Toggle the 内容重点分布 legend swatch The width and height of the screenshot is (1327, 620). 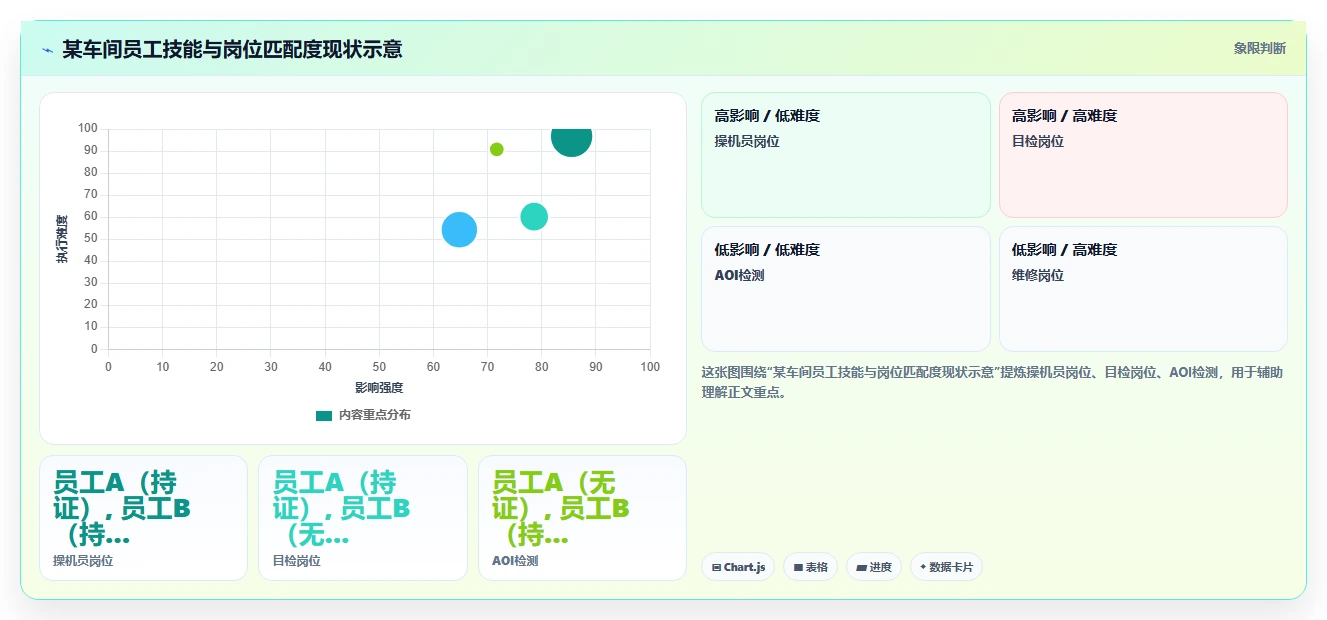pyautogui.click(x=324, y=415)
